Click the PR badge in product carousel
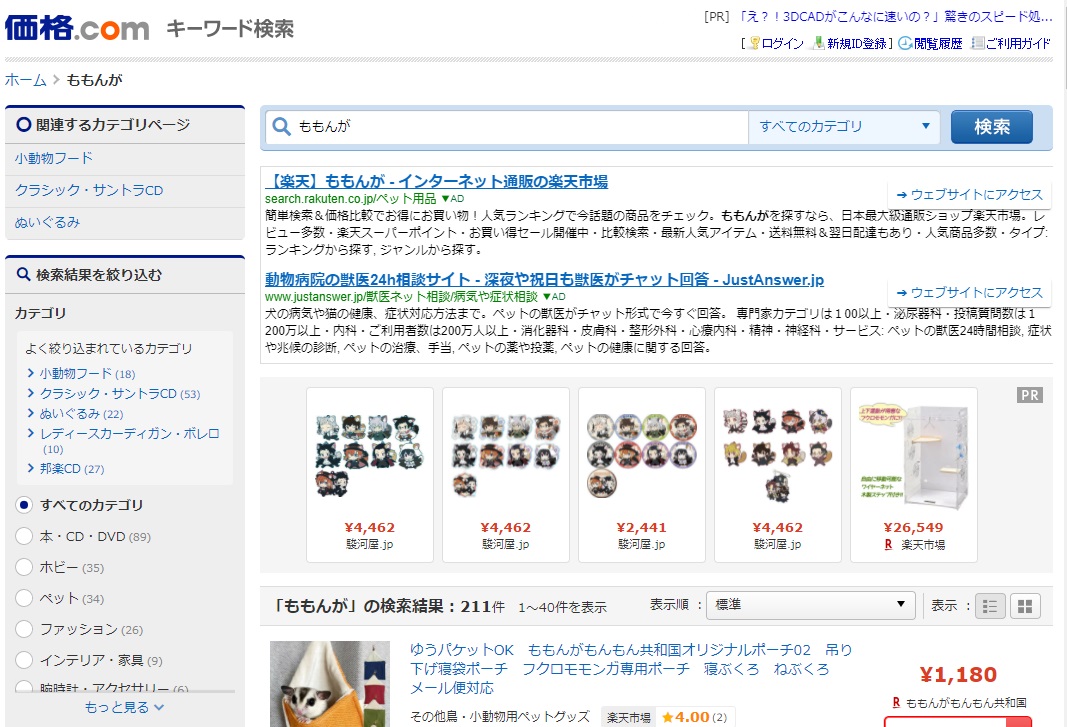Viewport: 1067px width, 727px height. click(1030, 395)
